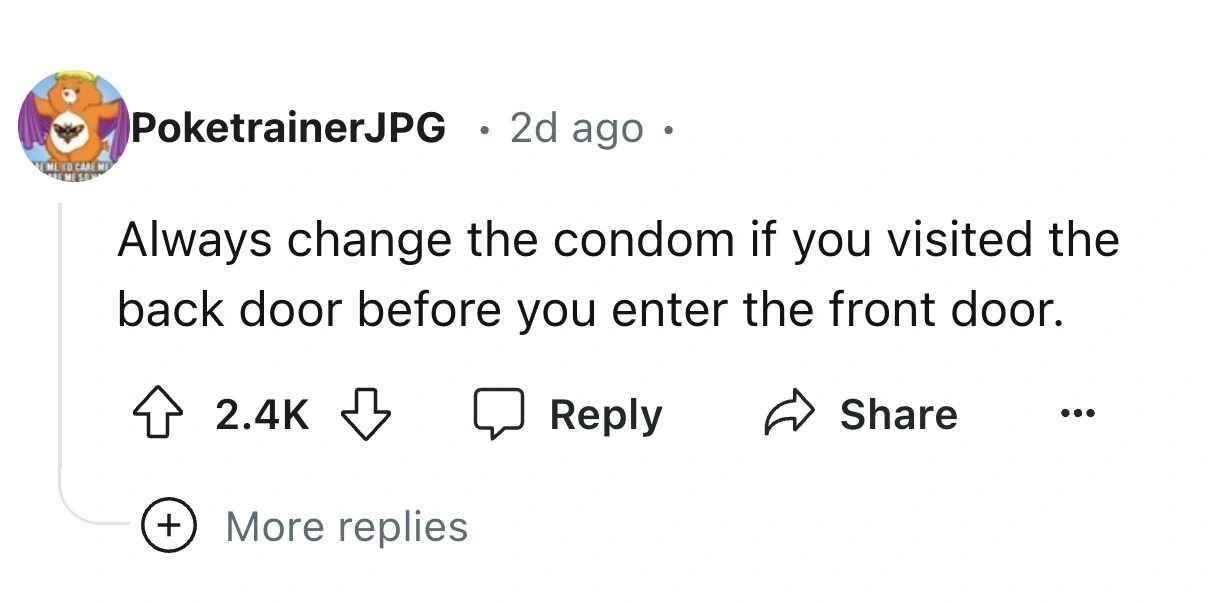Click the trailing dot after "2d ago"
1214x604 pixels.
click(x=669, y=129)
